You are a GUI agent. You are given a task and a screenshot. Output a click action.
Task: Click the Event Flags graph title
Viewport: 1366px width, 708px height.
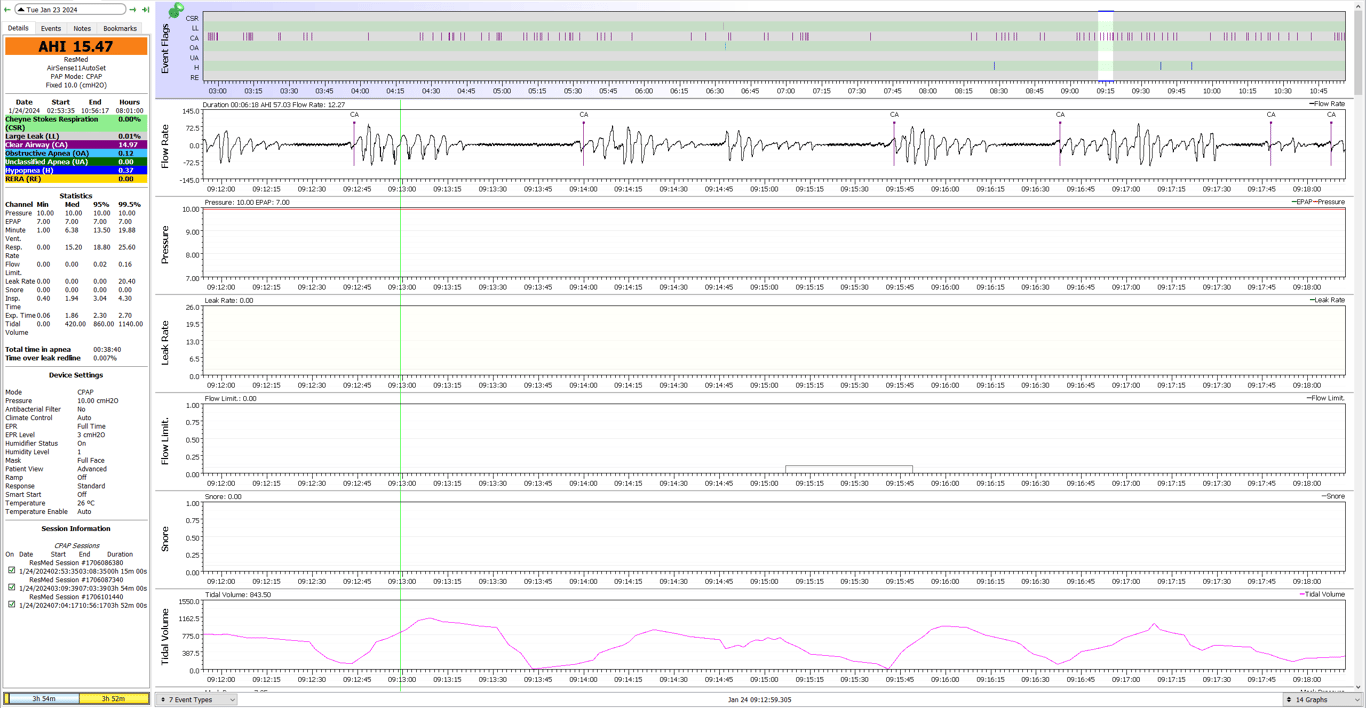(x=166, y=48)
